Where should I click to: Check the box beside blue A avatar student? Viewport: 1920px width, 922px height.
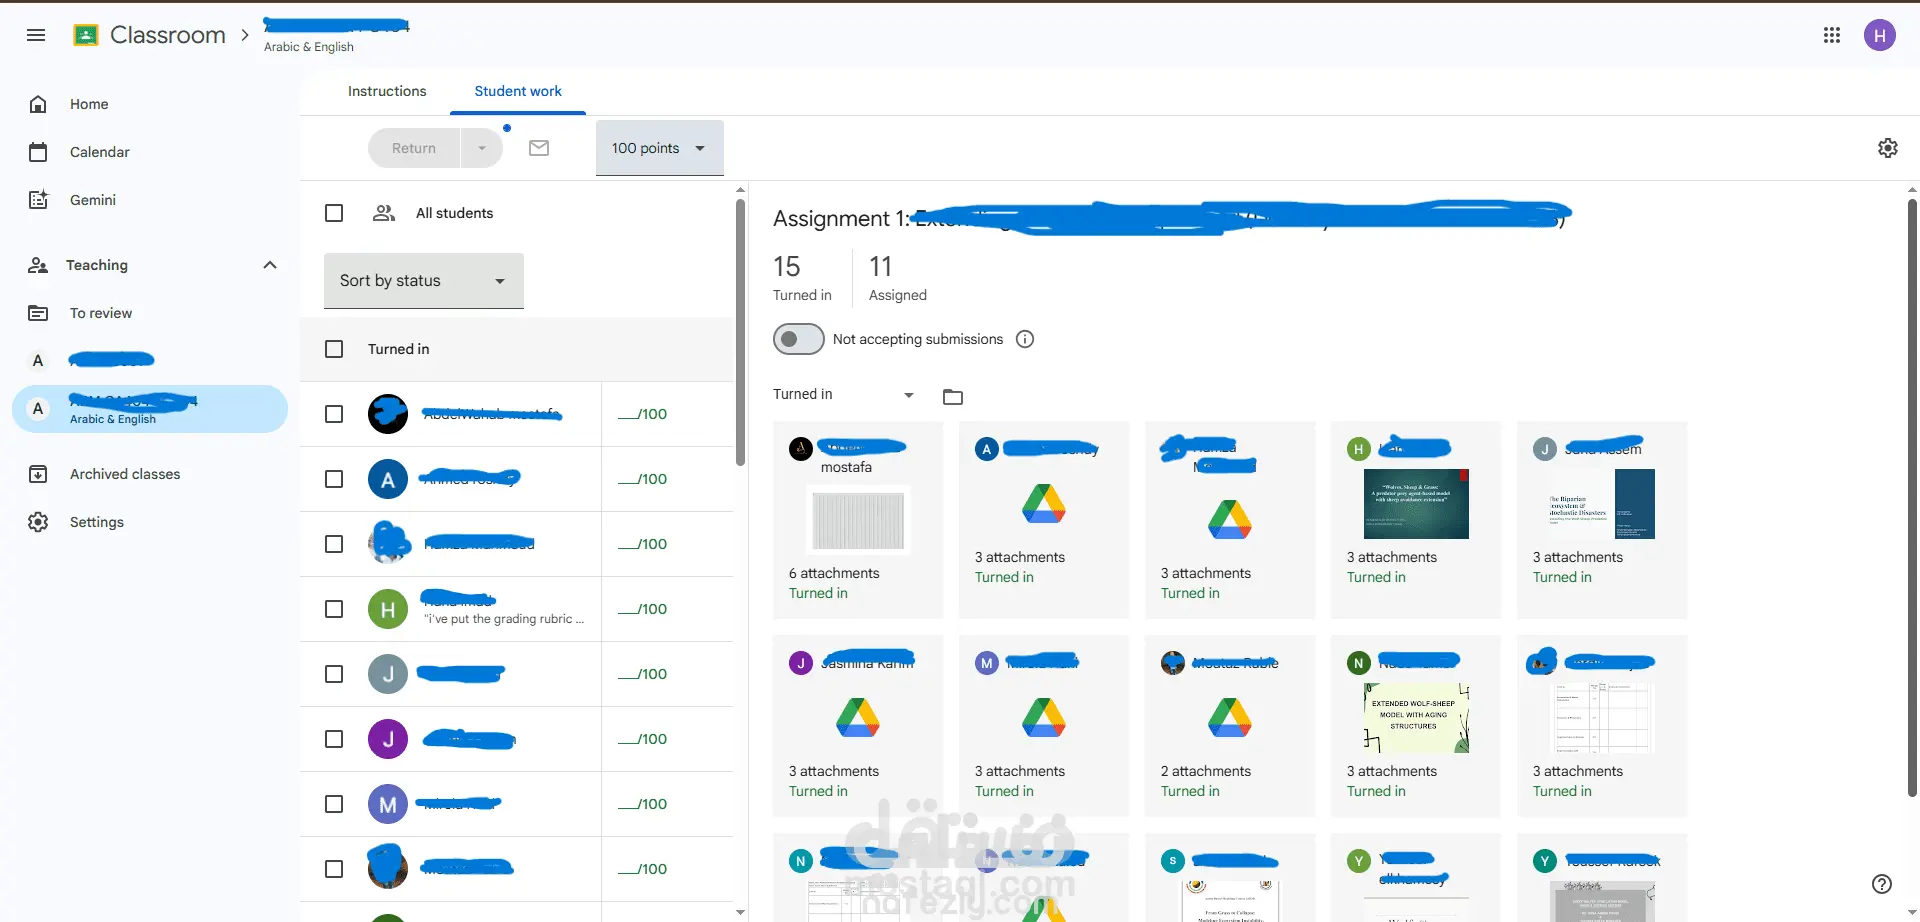[334, 479]
